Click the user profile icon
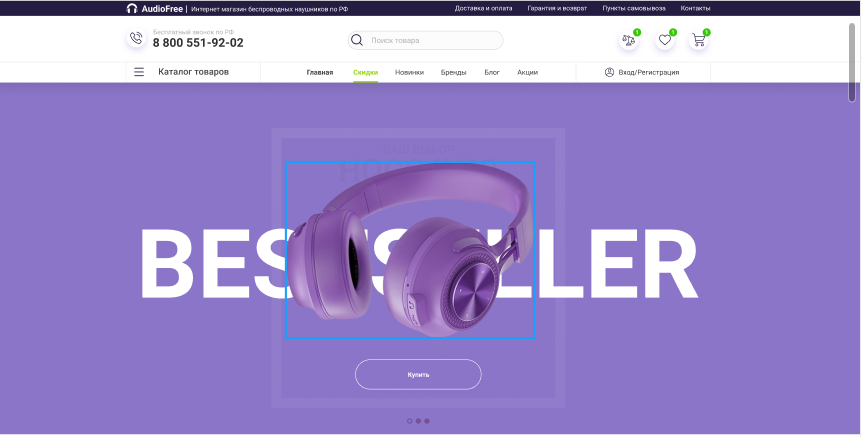Viewport: 862px width, 437px height. [x=609, y=72]
